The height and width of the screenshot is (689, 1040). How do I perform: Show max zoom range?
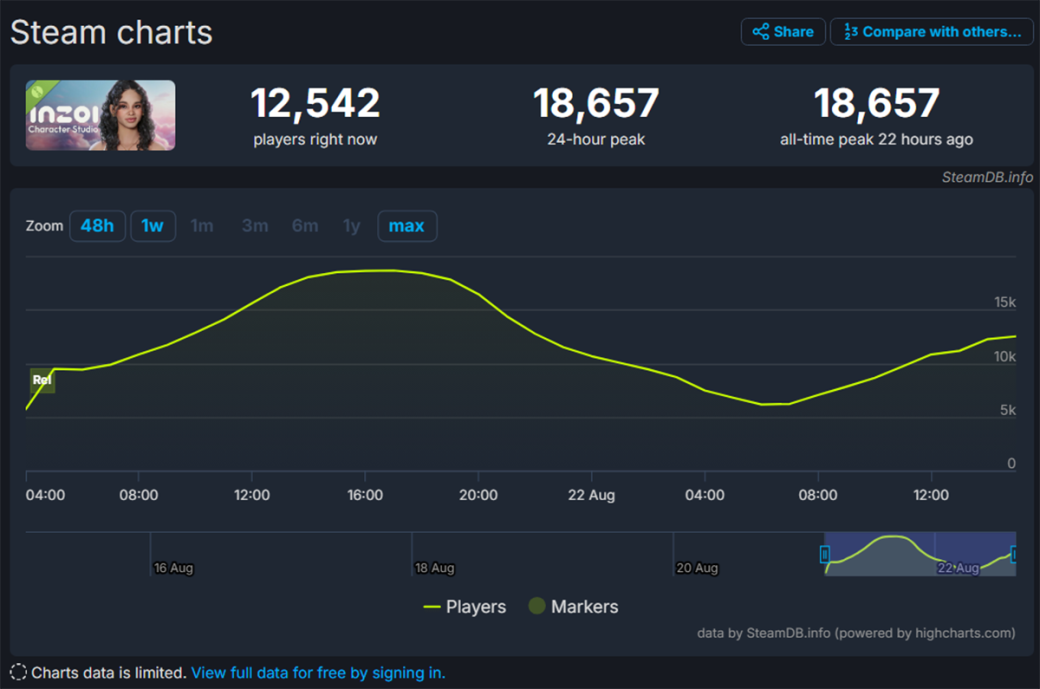407,226
